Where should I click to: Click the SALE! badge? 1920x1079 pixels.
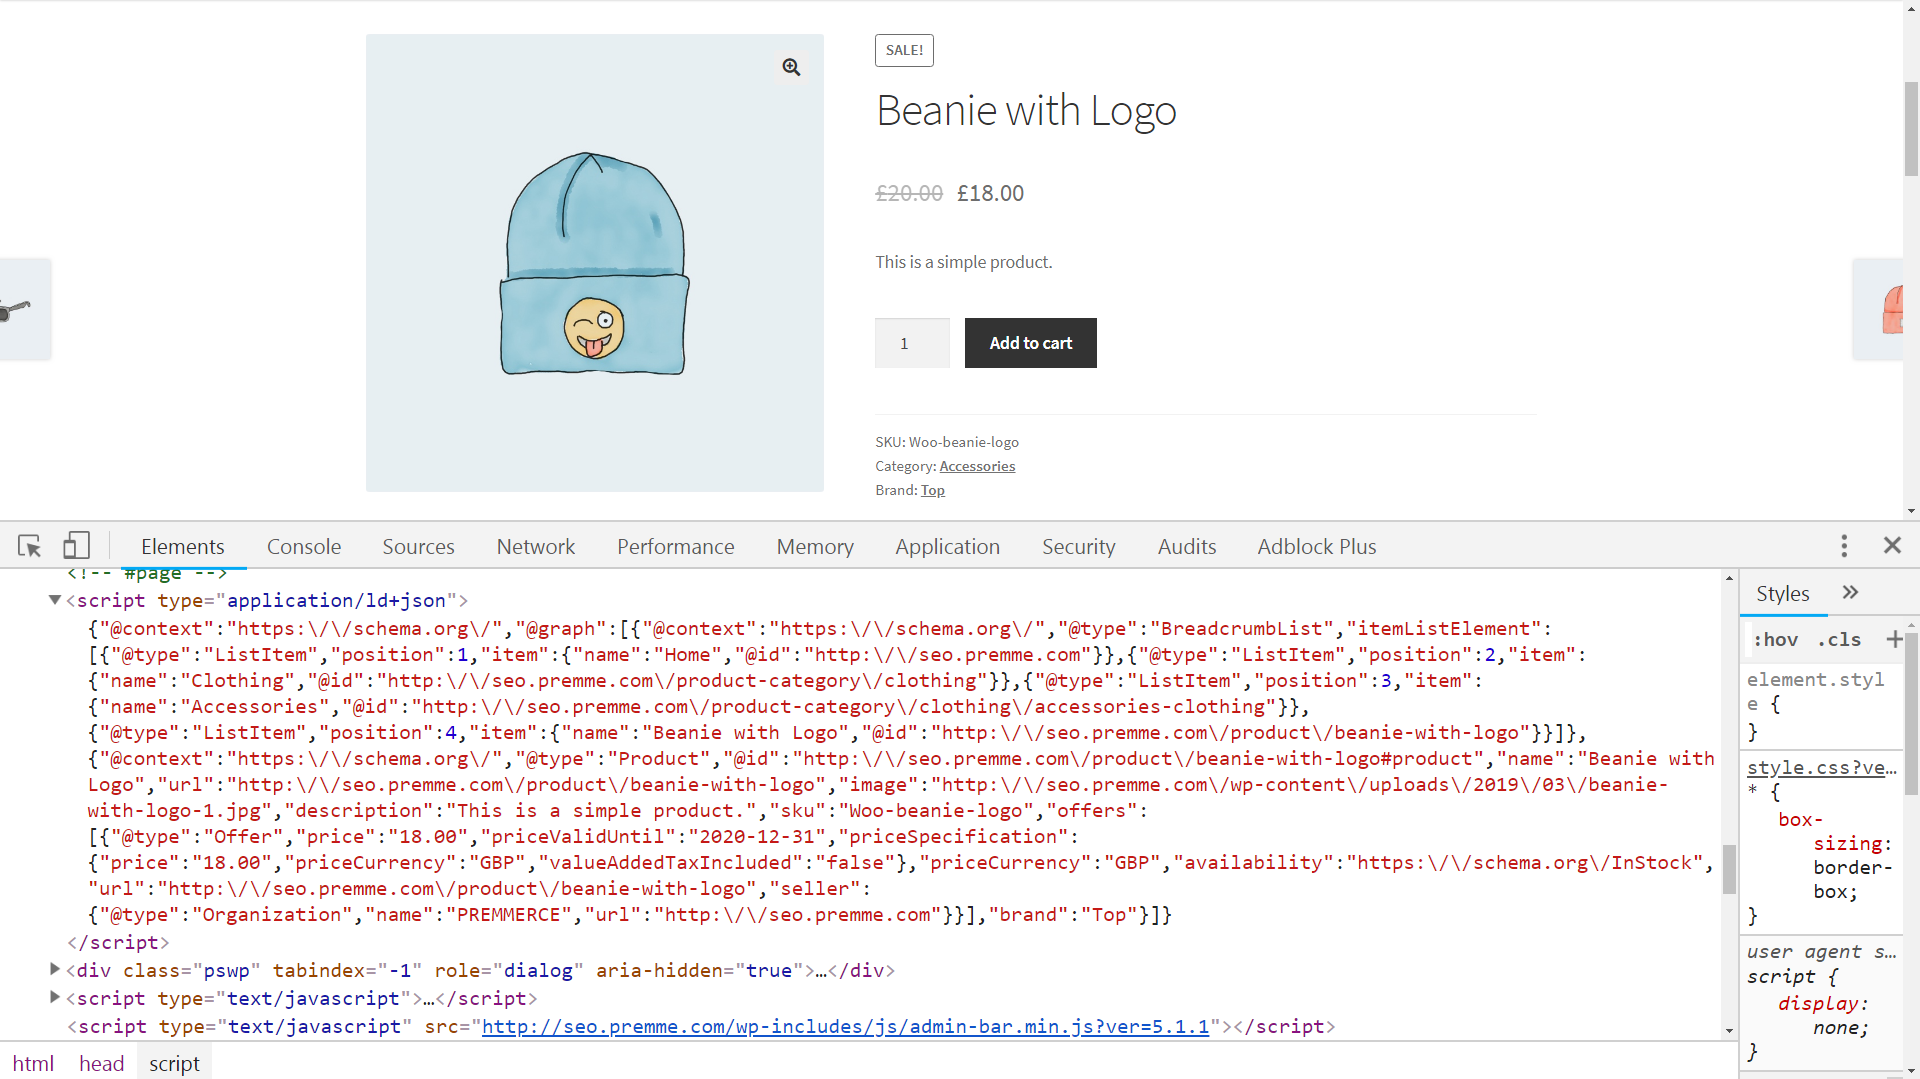point(904,50)
